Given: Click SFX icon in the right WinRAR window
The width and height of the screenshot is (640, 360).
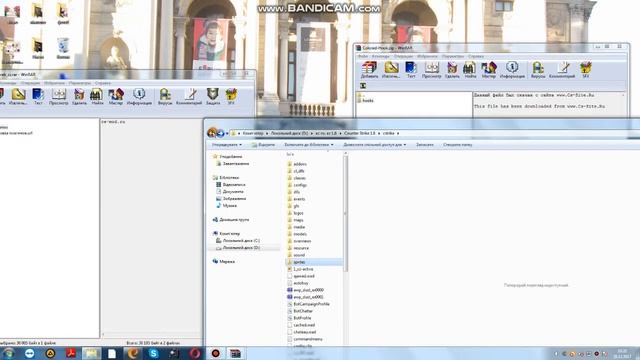Looking at the screenshot, I should click(x=585, y=70).
